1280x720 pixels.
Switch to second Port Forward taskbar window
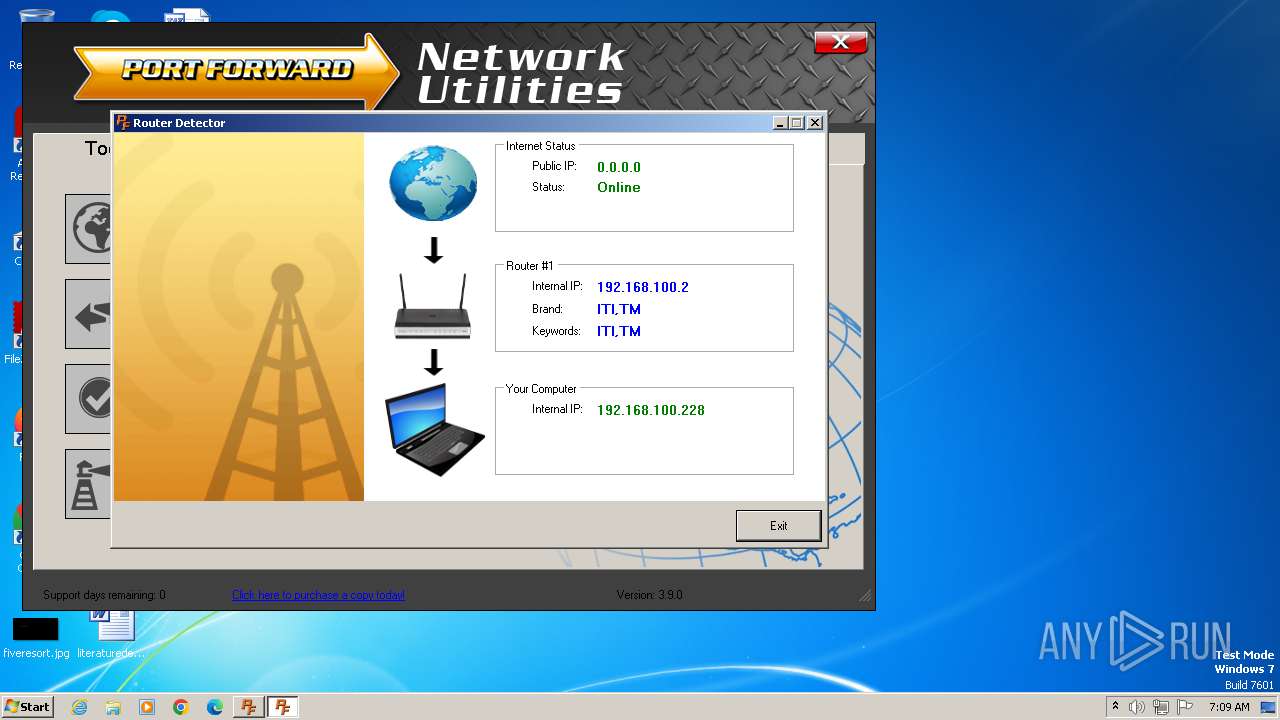[x=283, y=707]
